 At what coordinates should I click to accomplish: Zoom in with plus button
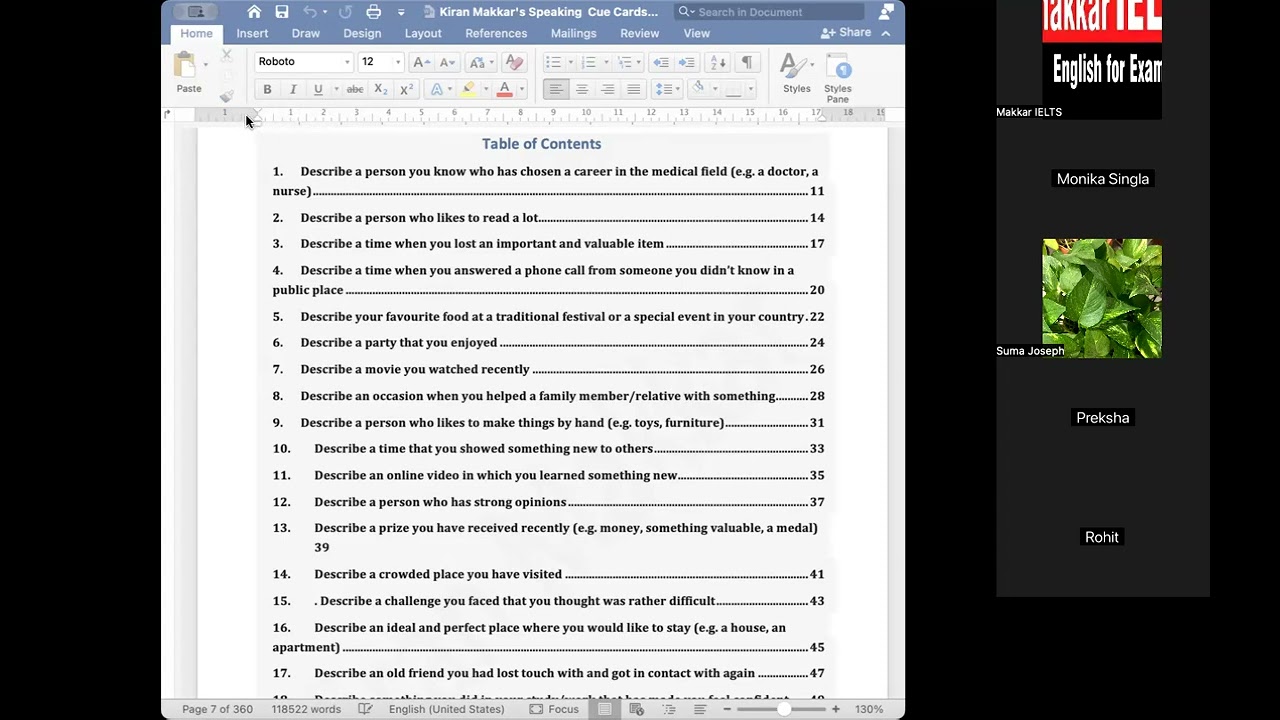(x=836, y=709)
